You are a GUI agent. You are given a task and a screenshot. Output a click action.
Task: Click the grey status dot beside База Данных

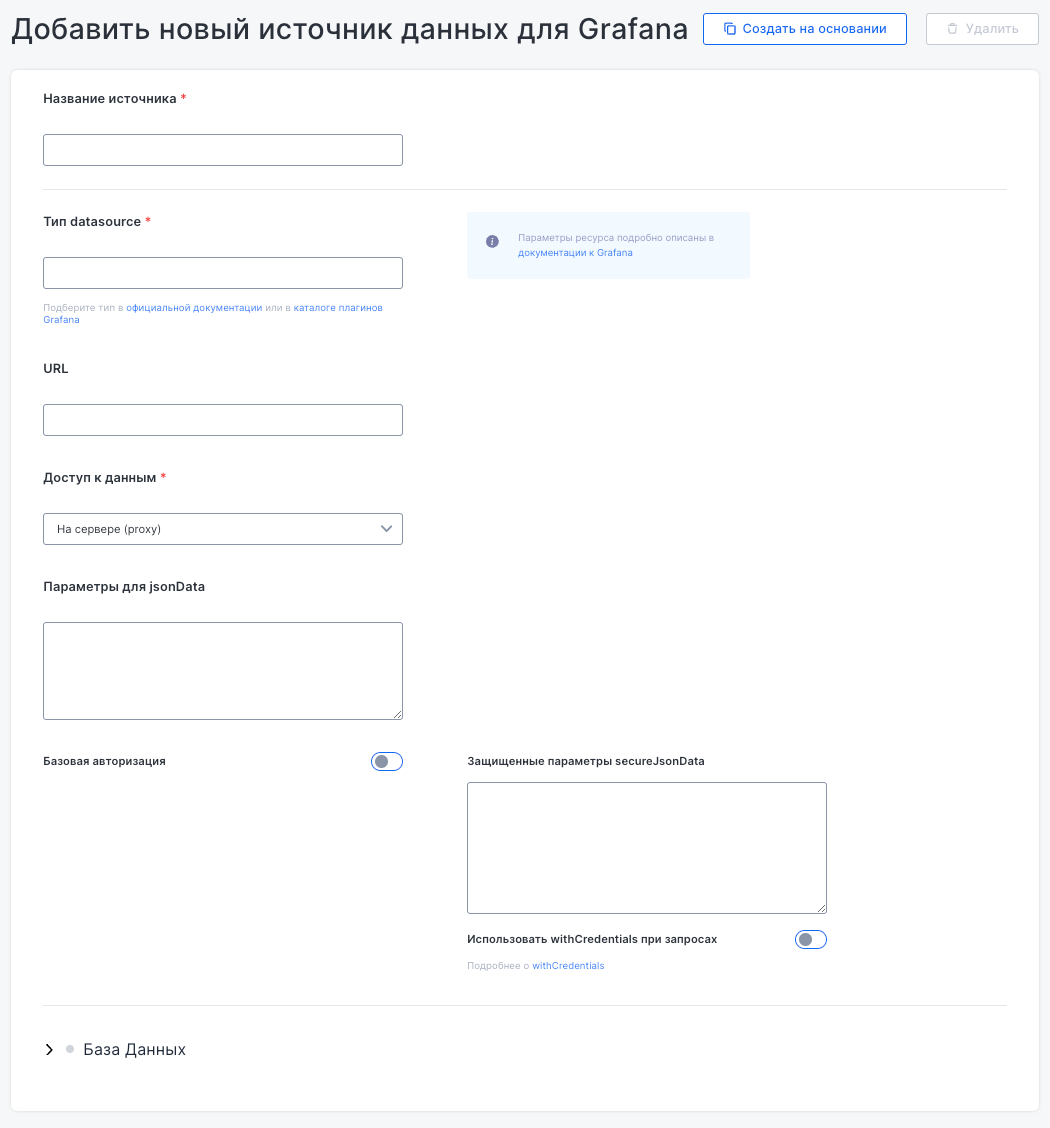click(70, 1049)
